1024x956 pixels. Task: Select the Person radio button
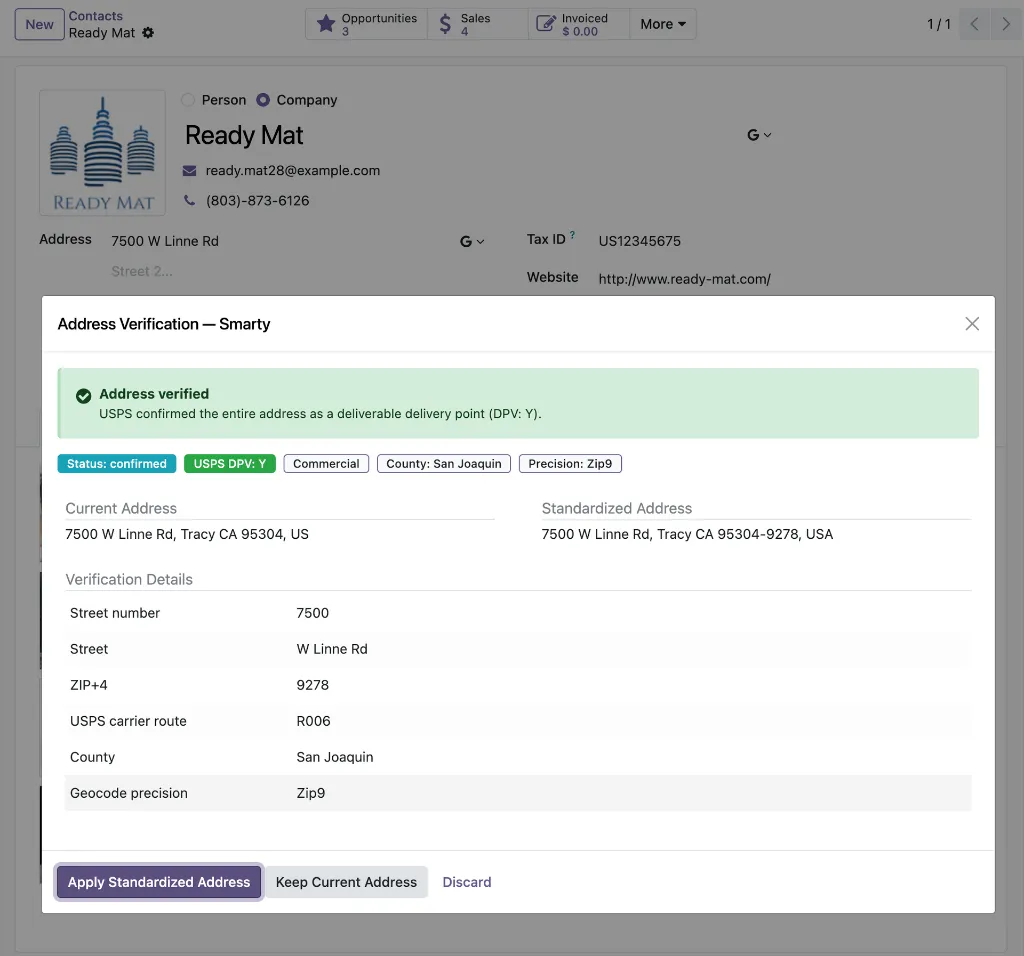188,100
